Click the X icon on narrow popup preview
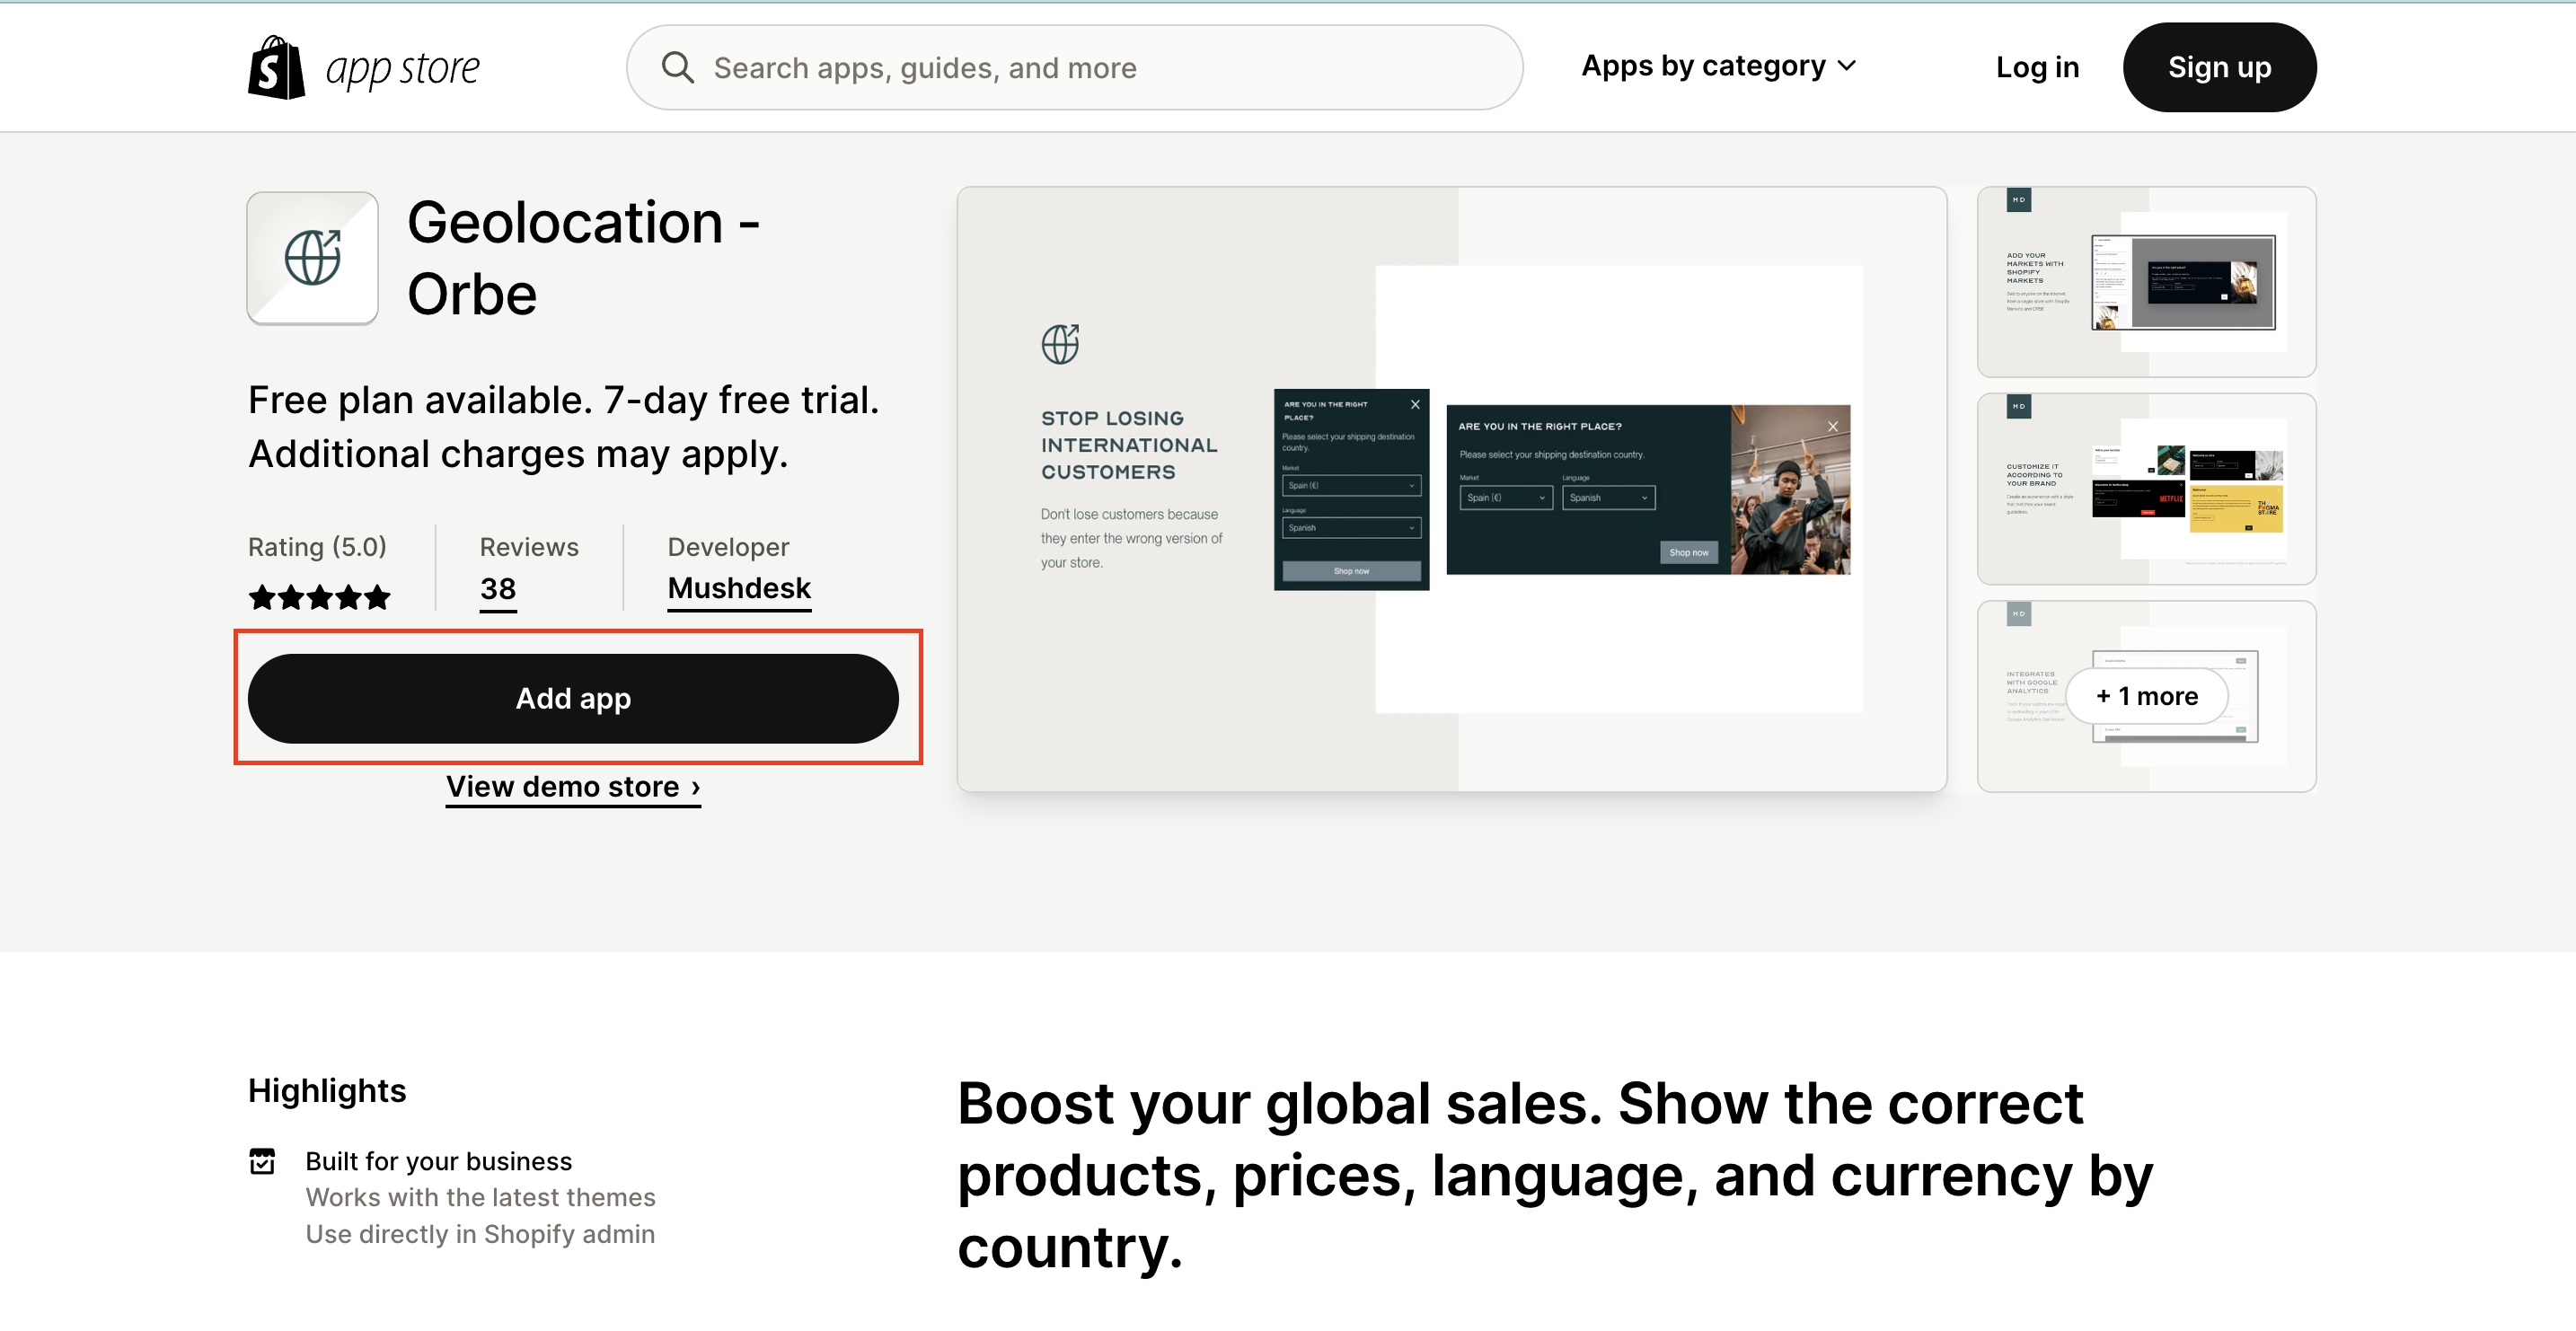This screenshot has height=1331, width=2576. (x=1415, y=405)
